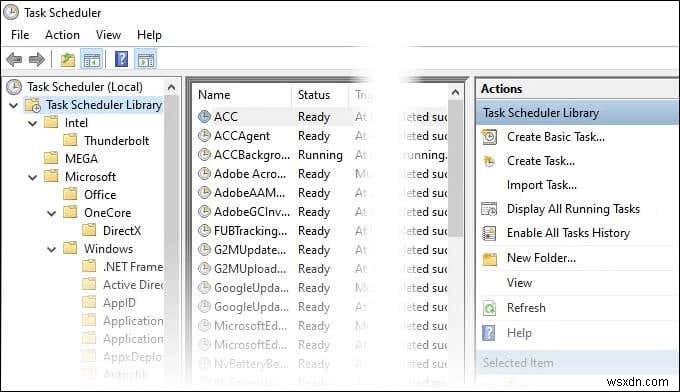Click task list scroll up arrow
Image resolution: width=680 pixels, height=392 pixels.
pyautogui.click(x=455, y=92)
